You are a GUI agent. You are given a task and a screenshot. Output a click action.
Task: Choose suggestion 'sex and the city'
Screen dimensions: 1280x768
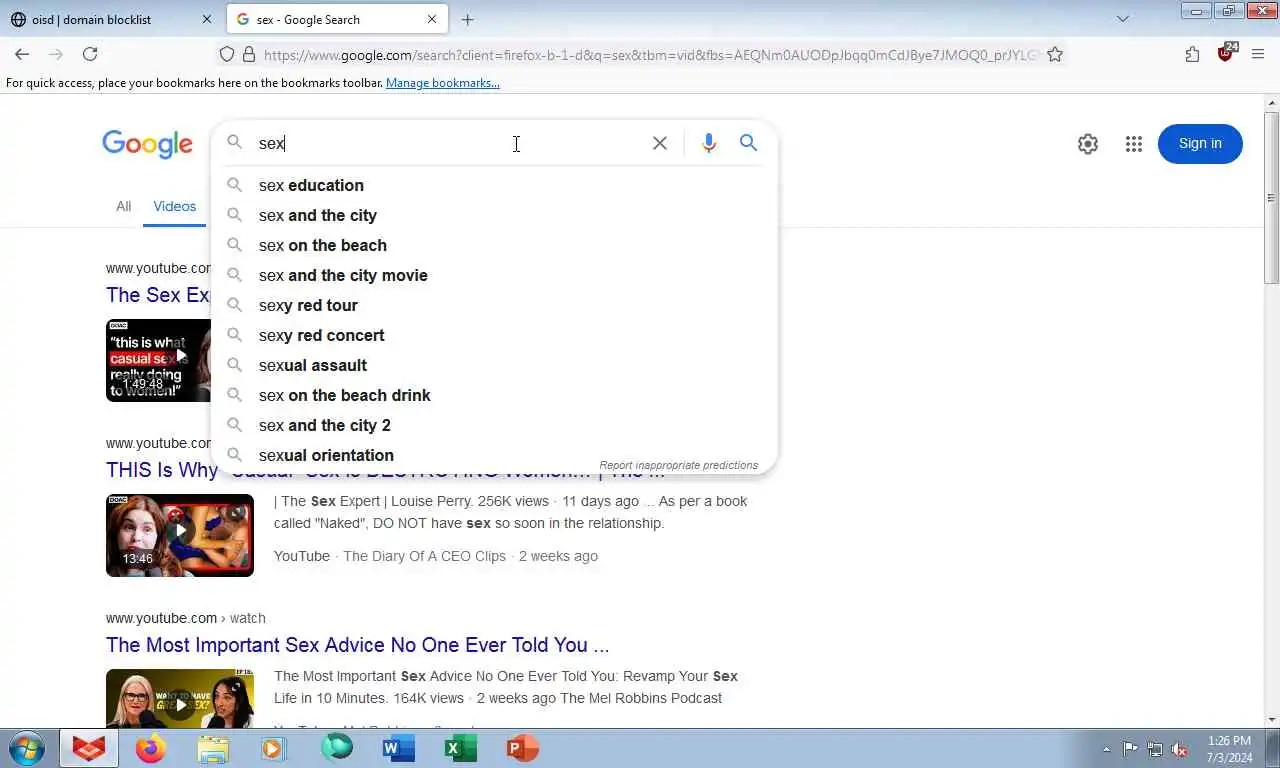tap(494, 215)
